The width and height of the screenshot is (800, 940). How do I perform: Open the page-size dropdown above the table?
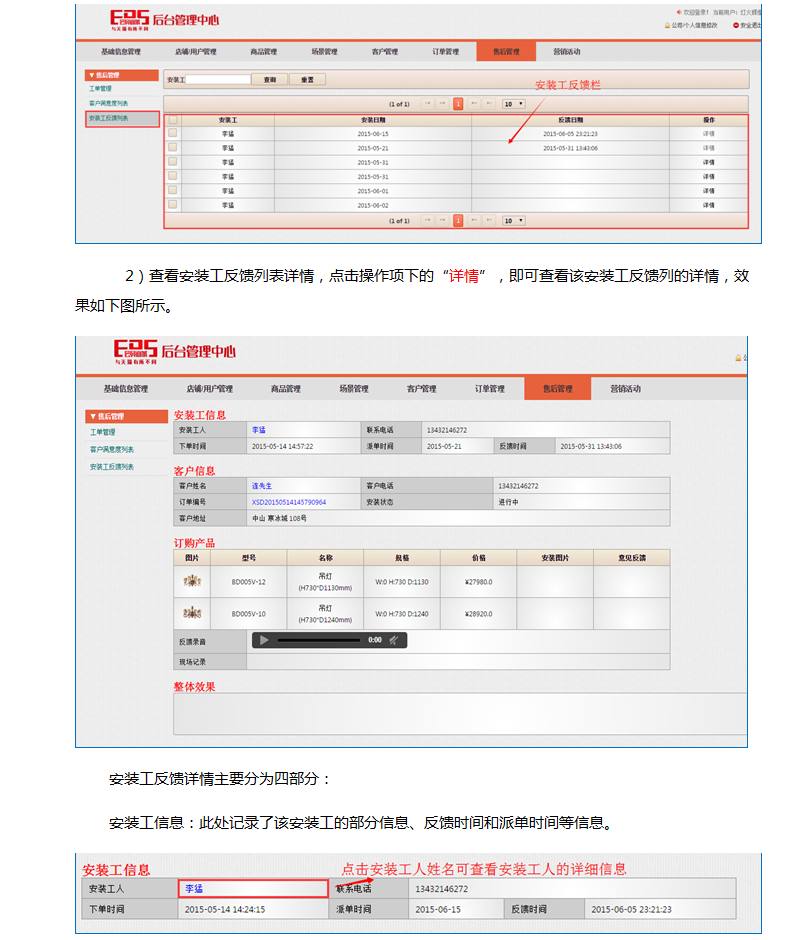coord(514,104)
